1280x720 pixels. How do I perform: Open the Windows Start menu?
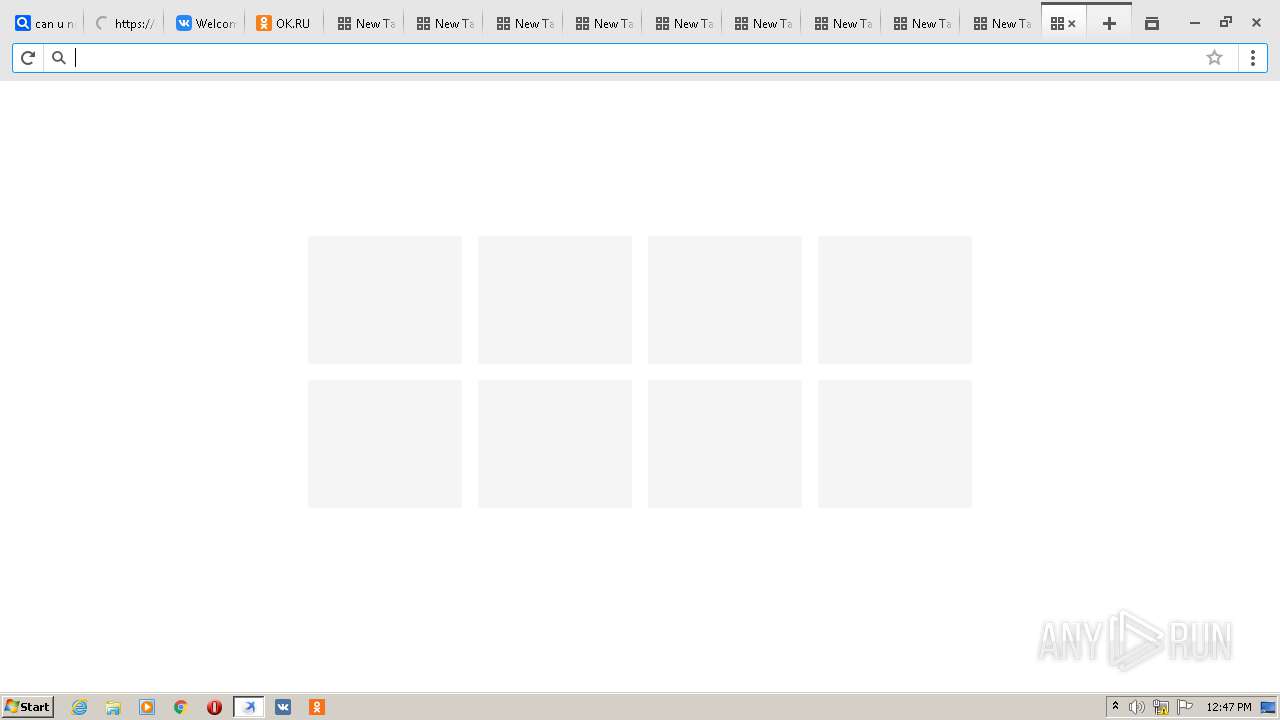[x=28, y=707]
